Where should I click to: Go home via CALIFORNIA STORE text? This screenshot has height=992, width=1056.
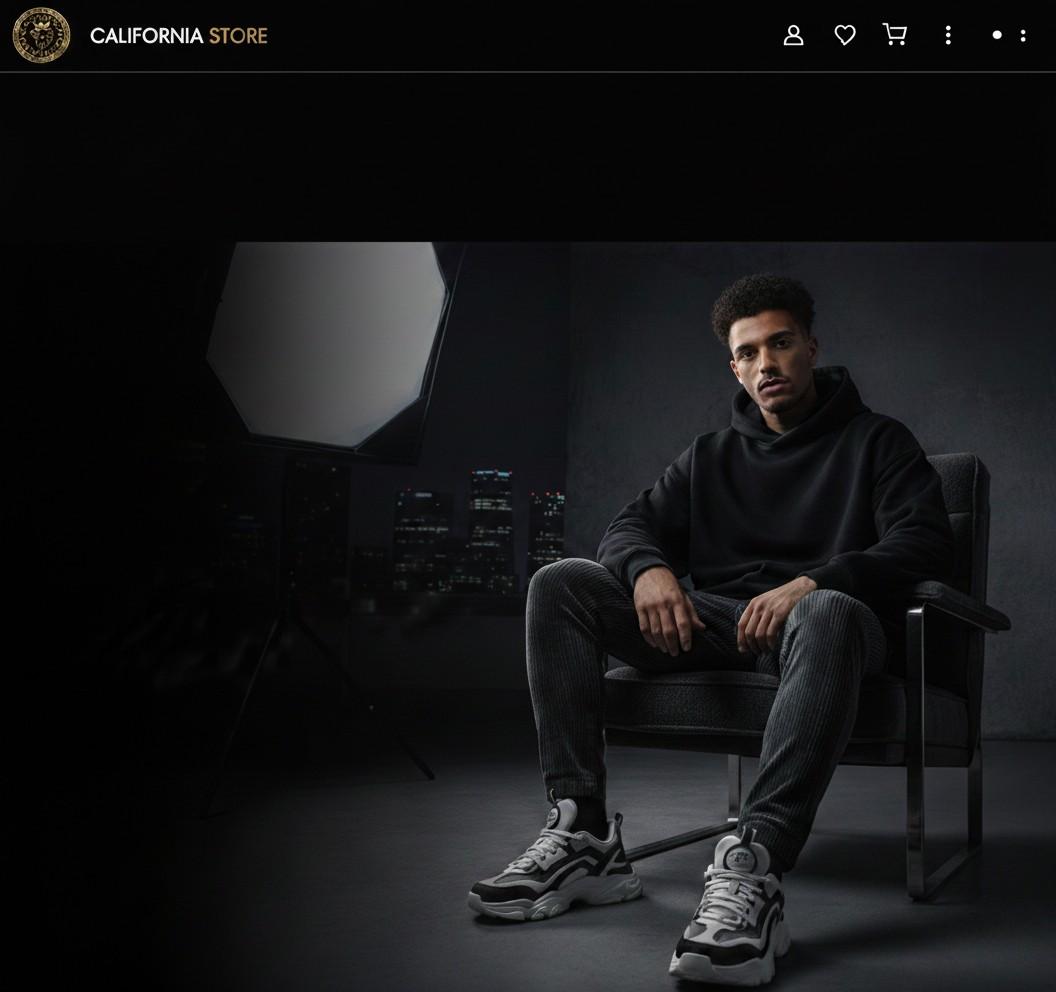[146, 36]
